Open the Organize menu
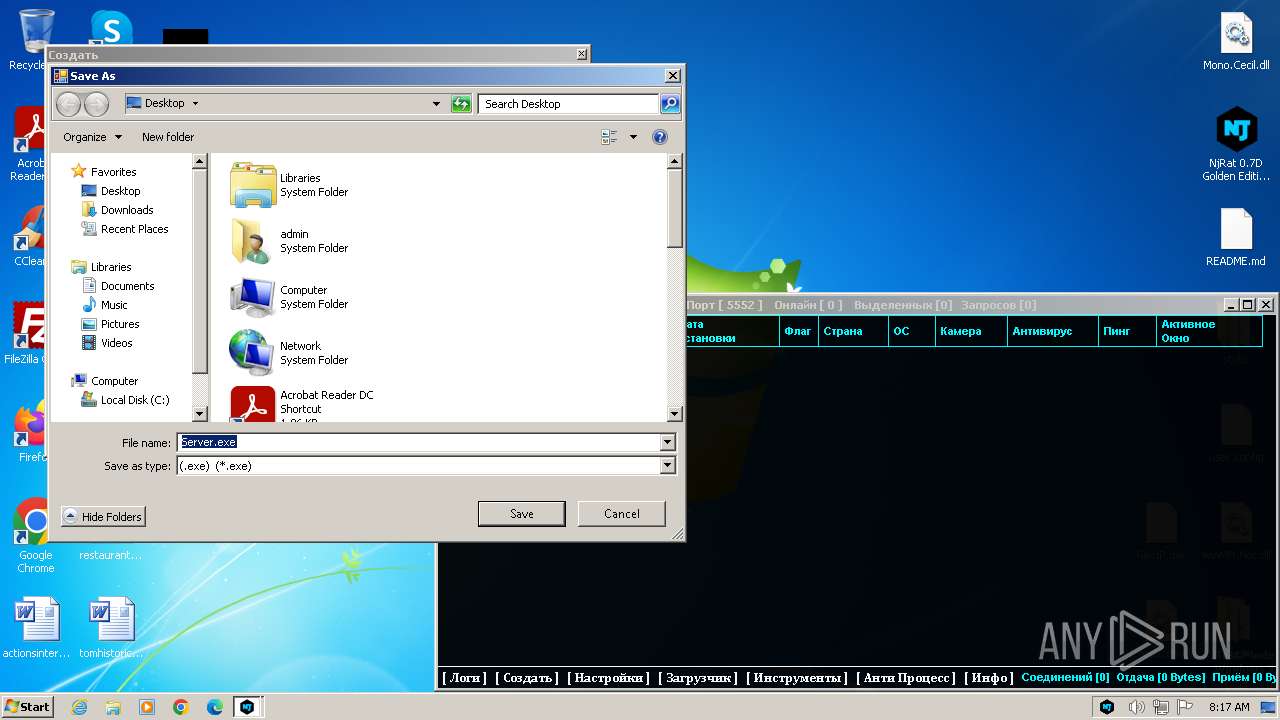Image resolution: width=1280 pixels, height=720 pixels. pos(92,137)
